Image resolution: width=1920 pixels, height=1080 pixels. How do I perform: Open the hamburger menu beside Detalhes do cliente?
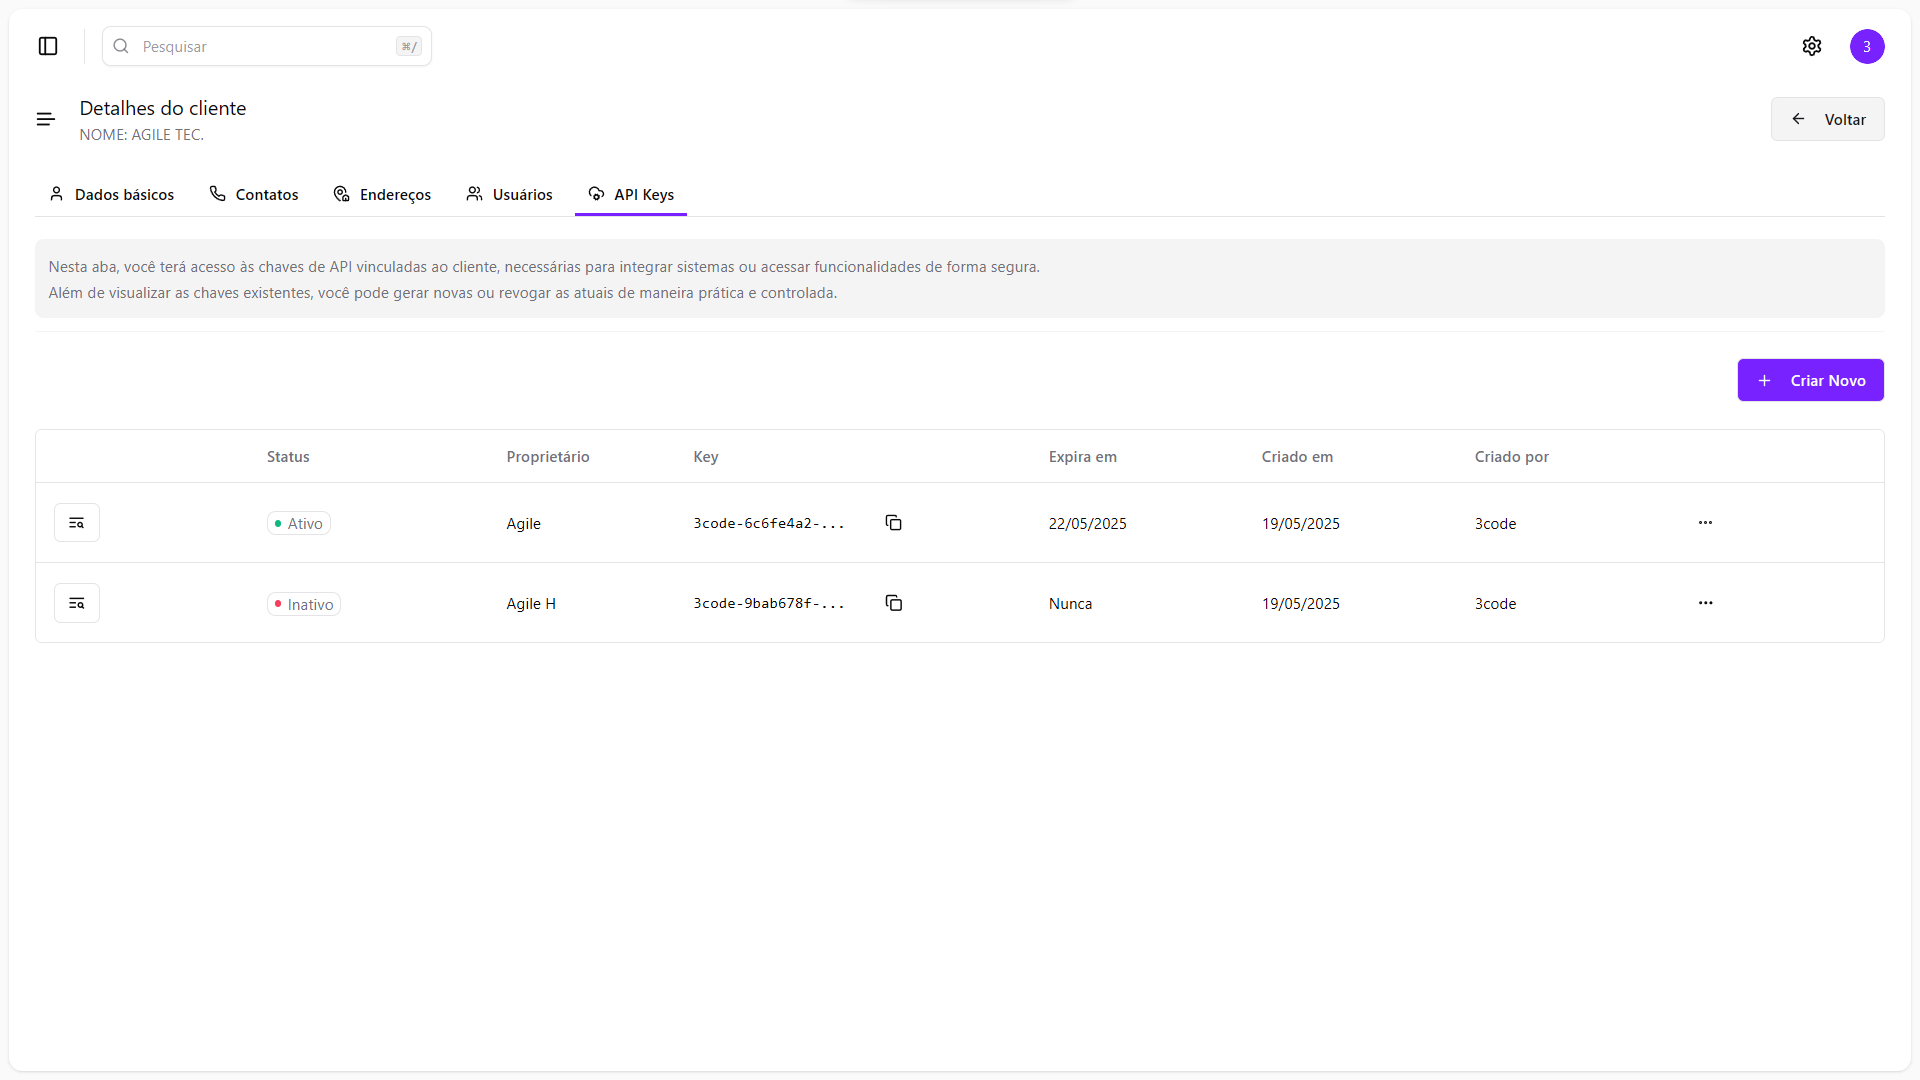coord(46,119)
